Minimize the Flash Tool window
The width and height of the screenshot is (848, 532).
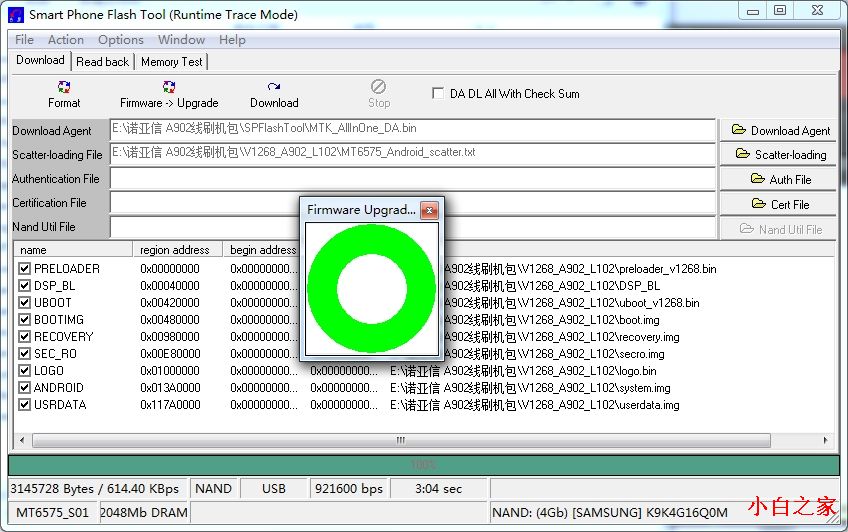[753, 11]
